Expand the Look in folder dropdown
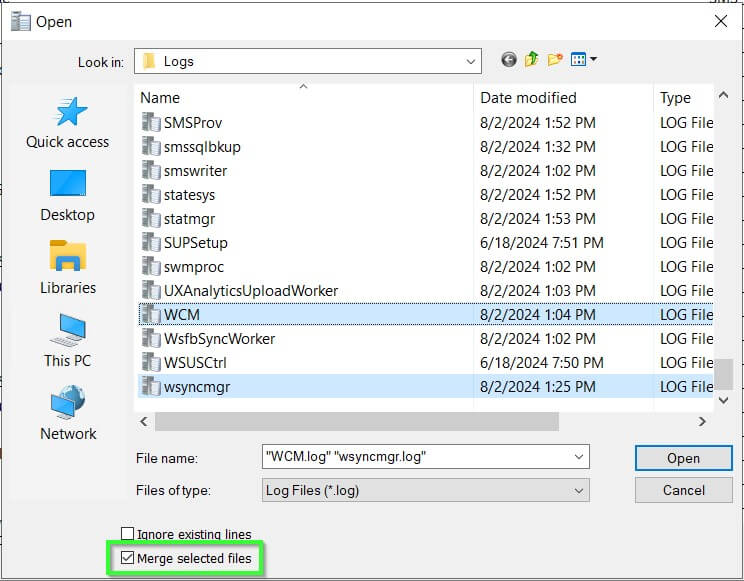The width and height of the screenshot is (744, 581). pos(470,61)
